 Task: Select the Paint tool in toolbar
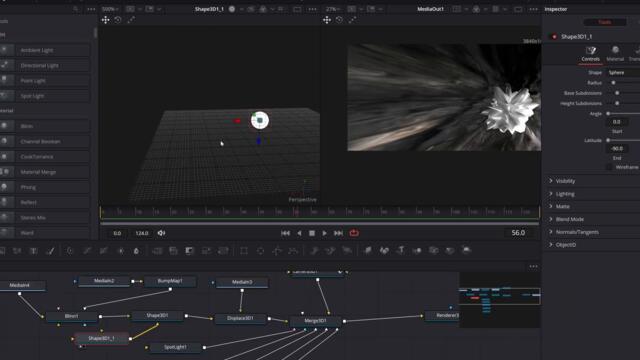tap(50, 251)
